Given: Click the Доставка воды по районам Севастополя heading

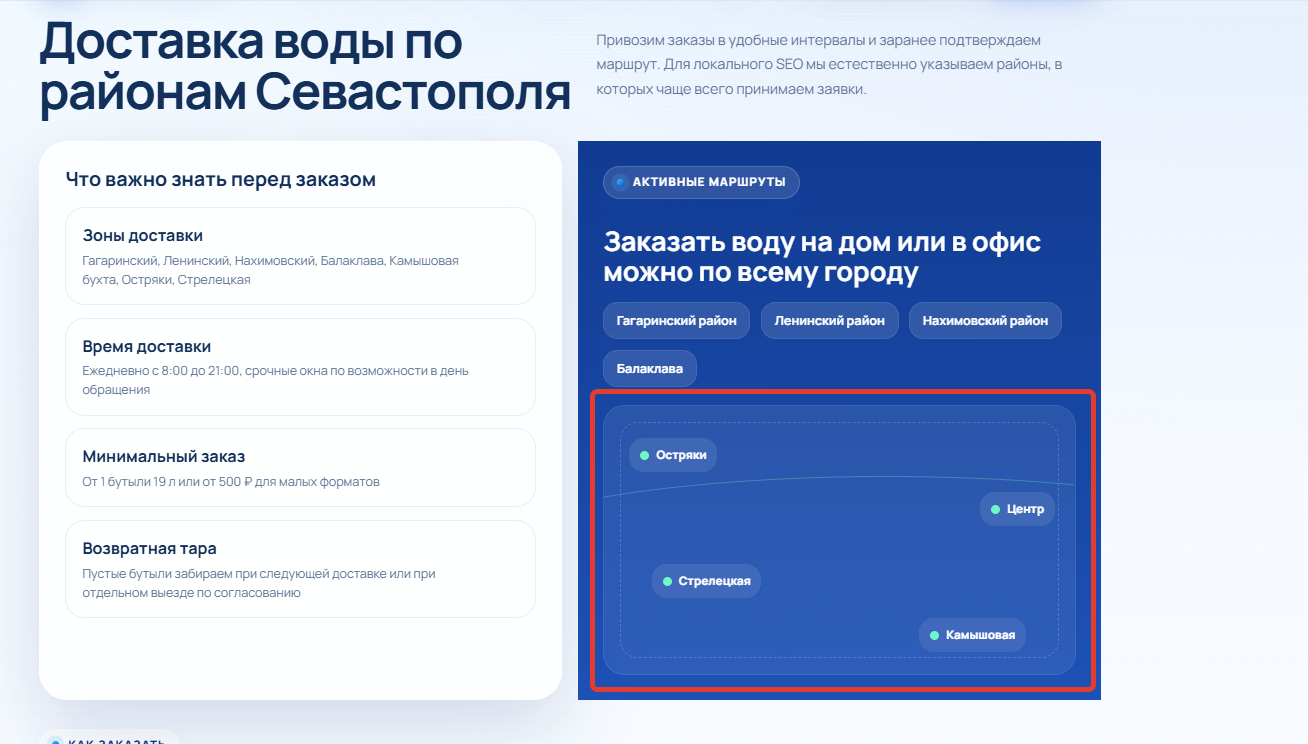Looking at the screenshot, I should click(x=305, y=68).
